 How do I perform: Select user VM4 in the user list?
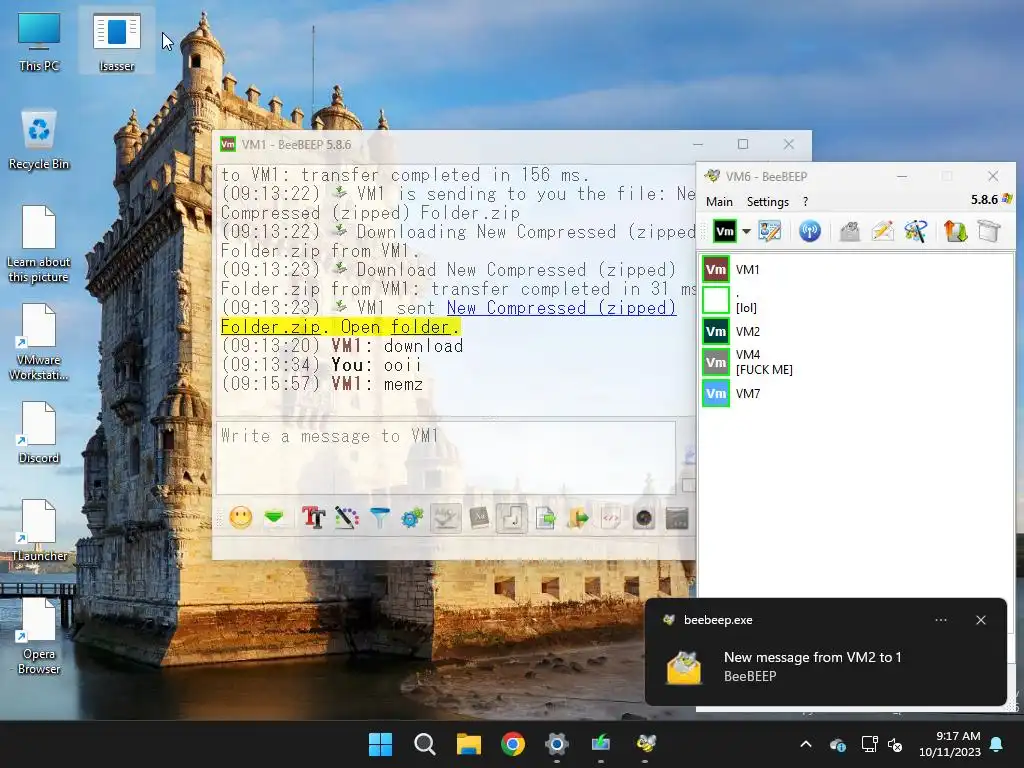point(856,362)
